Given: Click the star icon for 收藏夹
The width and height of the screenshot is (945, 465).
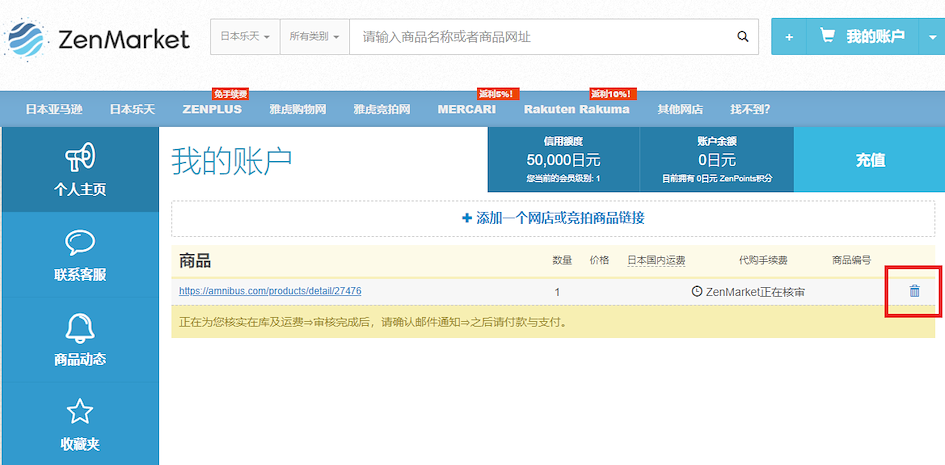Looking at the screenshot, I should [80, 412].
